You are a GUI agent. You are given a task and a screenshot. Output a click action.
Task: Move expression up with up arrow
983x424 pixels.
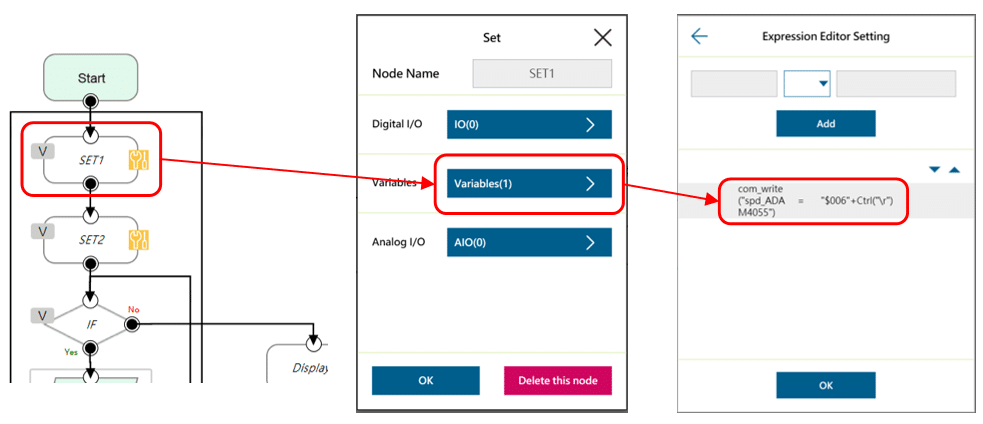click(954, 170)
